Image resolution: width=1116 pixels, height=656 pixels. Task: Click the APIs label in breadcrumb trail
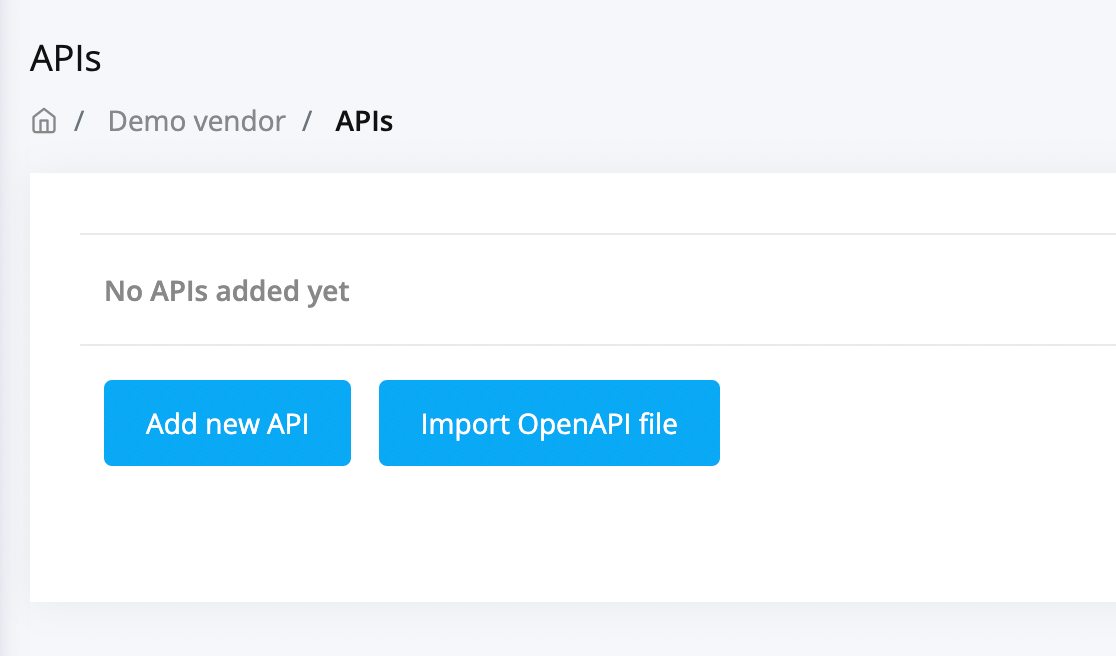tap(364, 120)
